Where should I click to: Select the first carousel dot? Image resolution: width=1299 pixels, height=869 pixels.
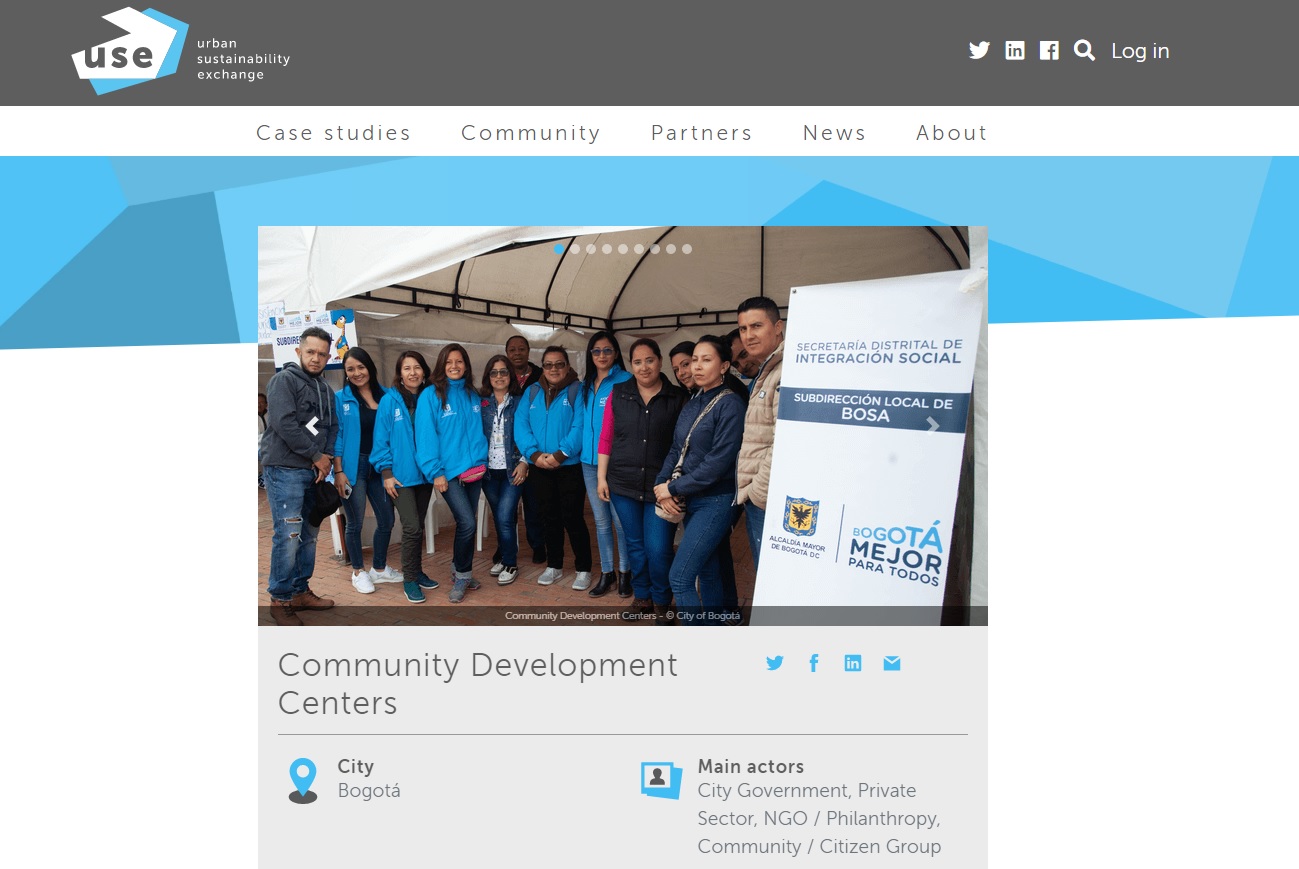[559, 249]
